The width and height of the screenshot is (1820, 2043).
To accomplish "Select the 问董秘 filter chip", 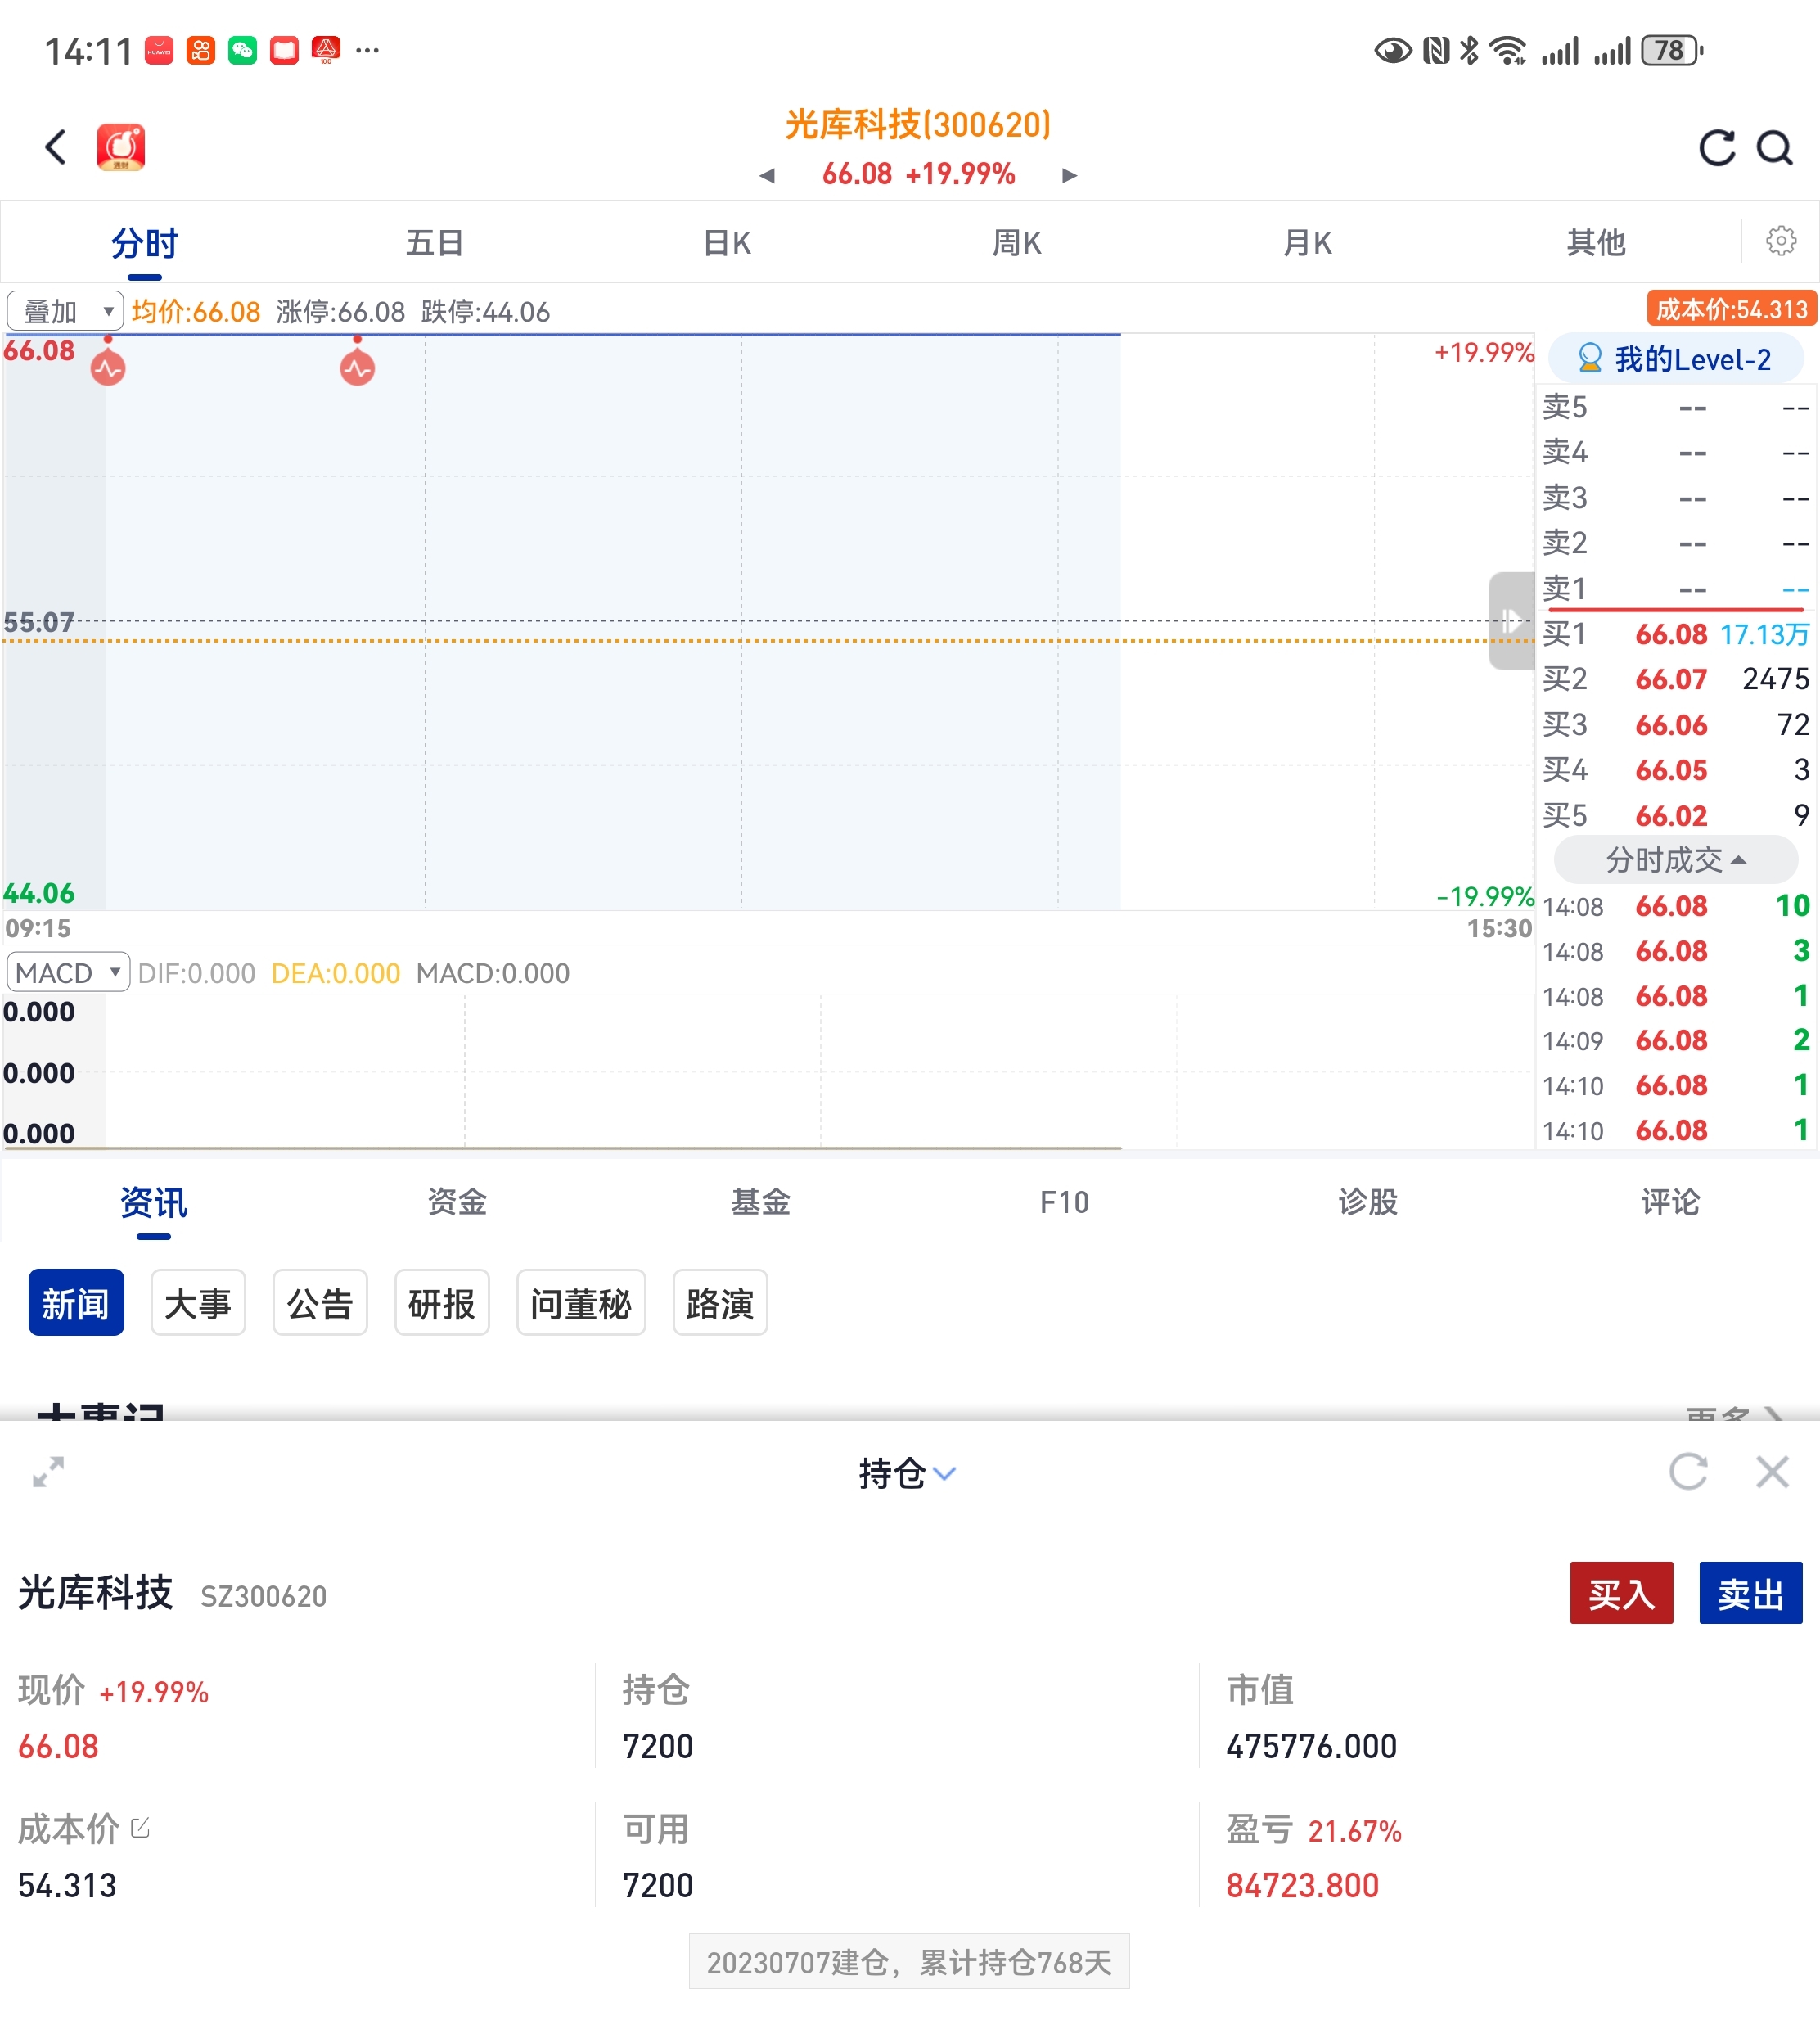I will tap(581, 1303).
